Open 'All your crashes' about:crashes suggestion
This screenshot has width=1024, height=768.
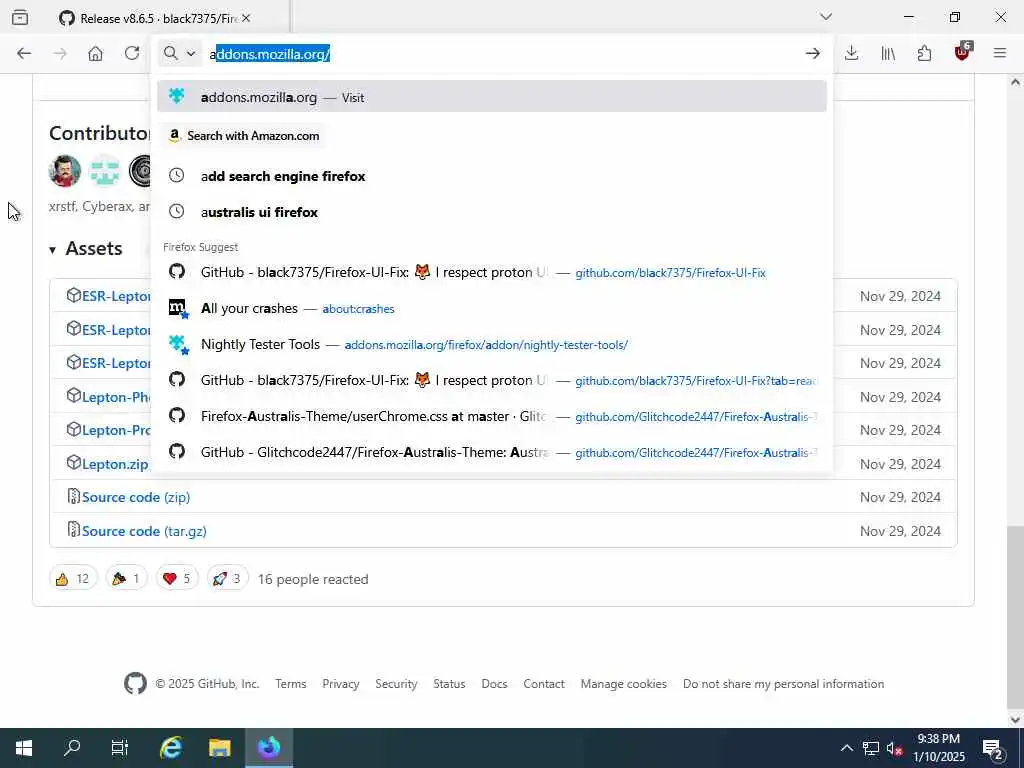click(492, 308)
